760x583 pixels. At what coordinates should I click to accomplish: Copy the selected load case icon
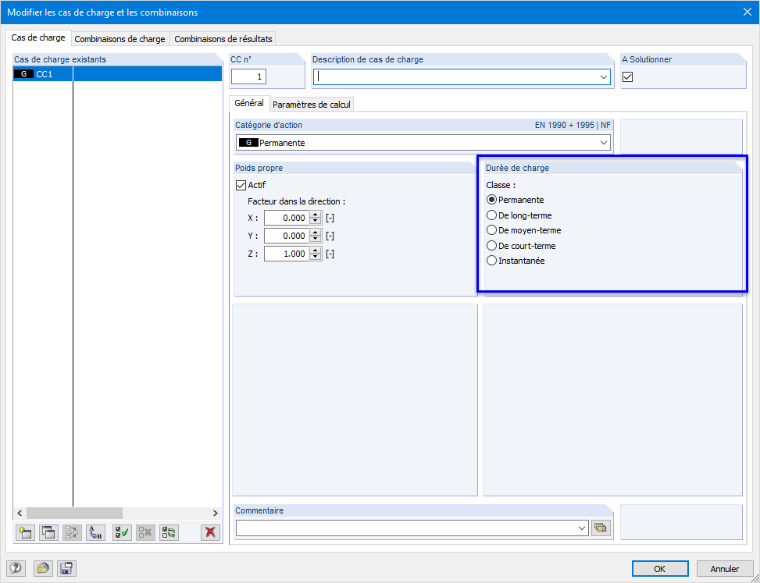[x=48, y=532]
